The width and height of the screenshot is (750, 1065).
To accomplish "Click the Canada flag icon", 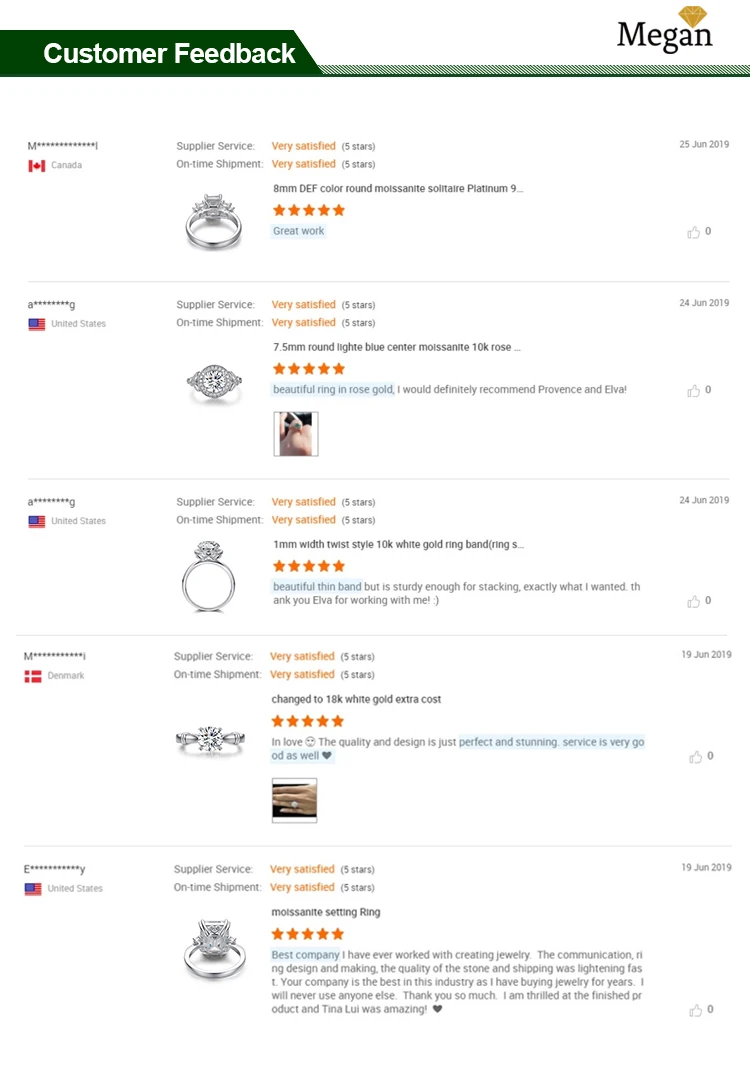I will tap(37, 165).
